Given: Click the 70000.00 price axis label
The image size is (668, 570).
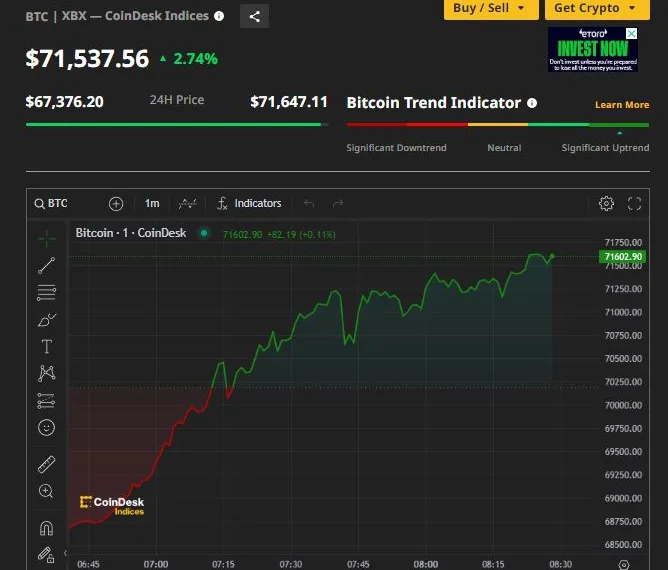Looking at the screenshot, I should point(623,405).
